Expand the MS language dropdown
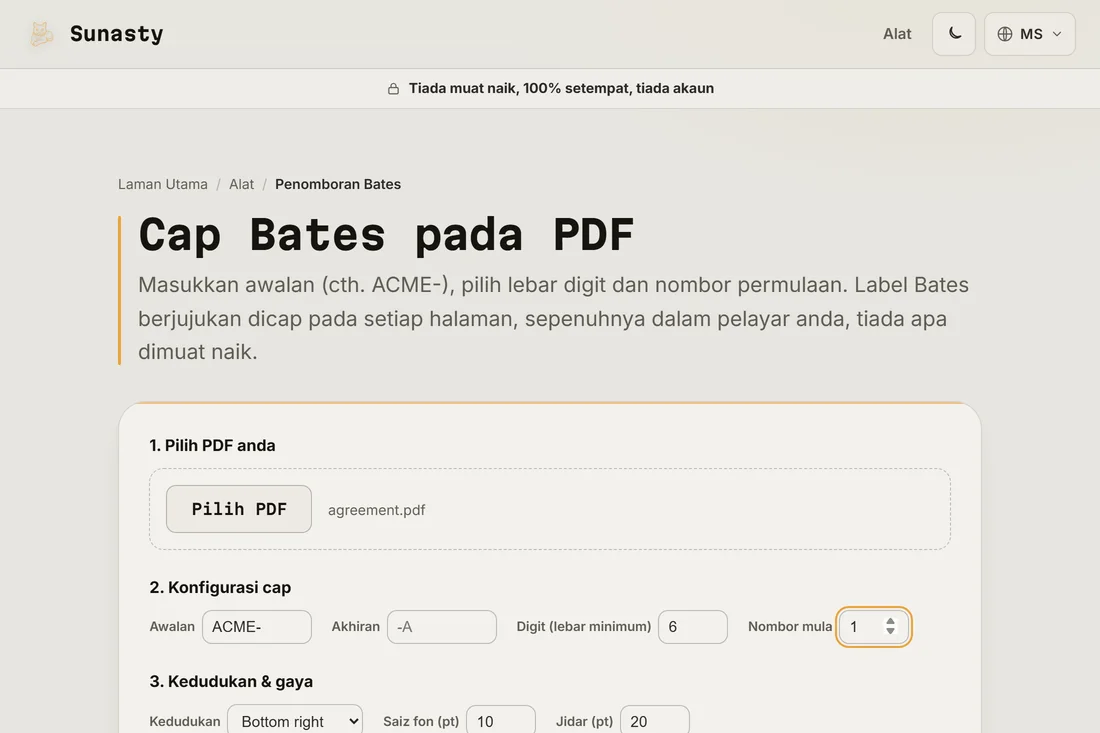The image size is (1100, 733). coord(1029,34)
